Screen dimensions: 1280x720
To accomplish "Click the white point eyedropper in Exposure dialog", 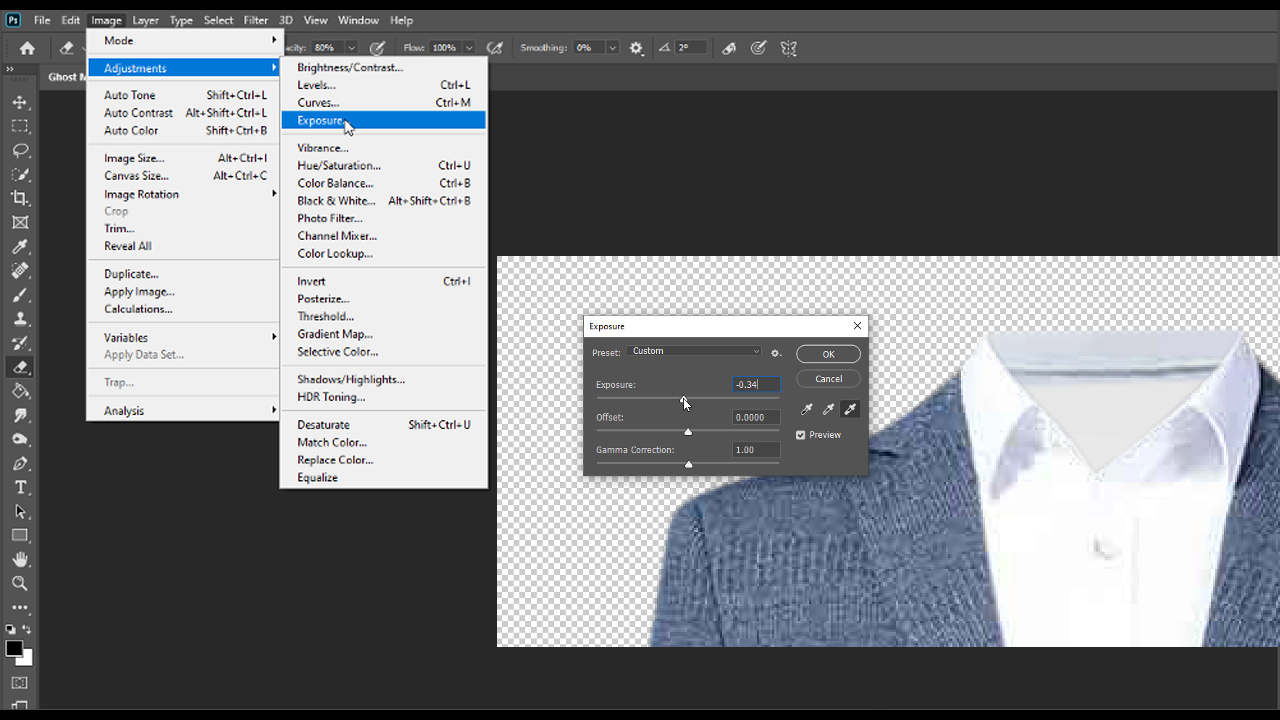I will [x=850, y=409].
